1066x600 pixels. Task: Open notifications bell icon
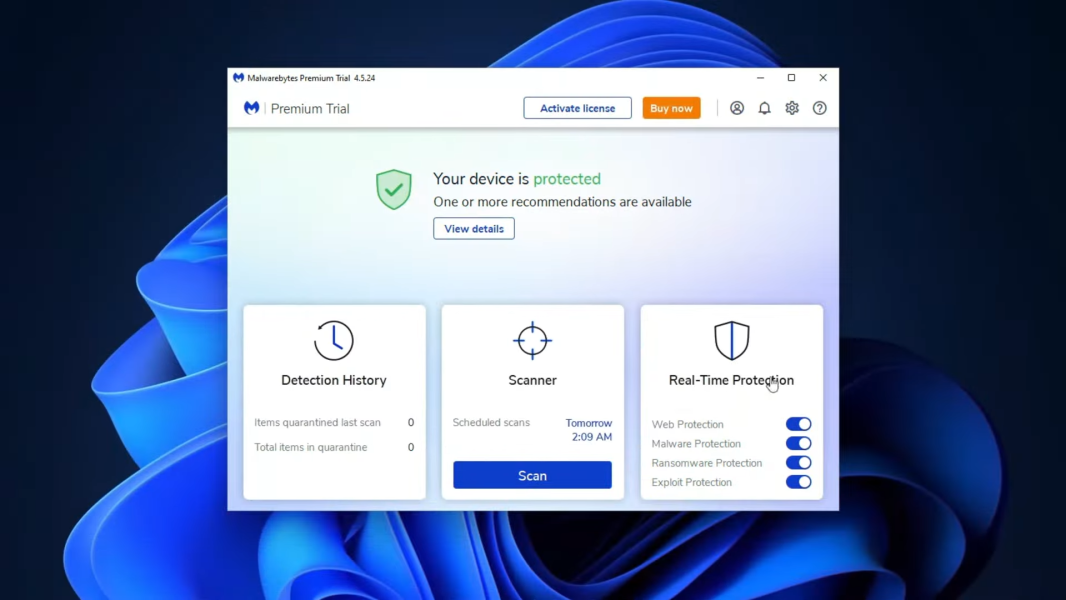pyautogui.click(x=765, y=108)
